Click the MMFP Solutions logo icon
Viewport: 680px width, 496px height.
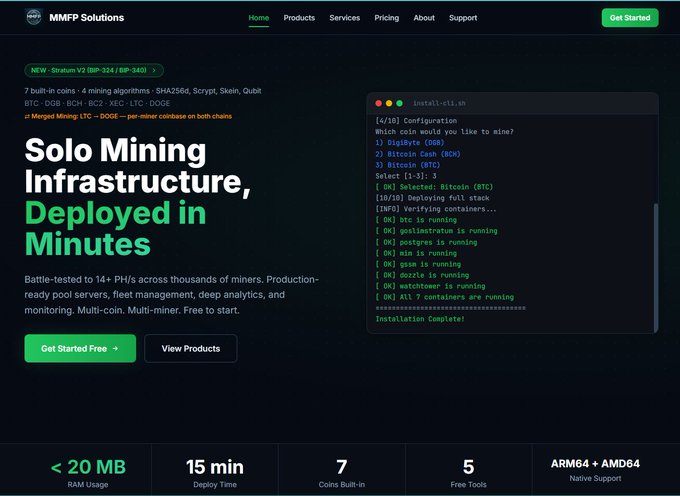[x=34, y=17]
